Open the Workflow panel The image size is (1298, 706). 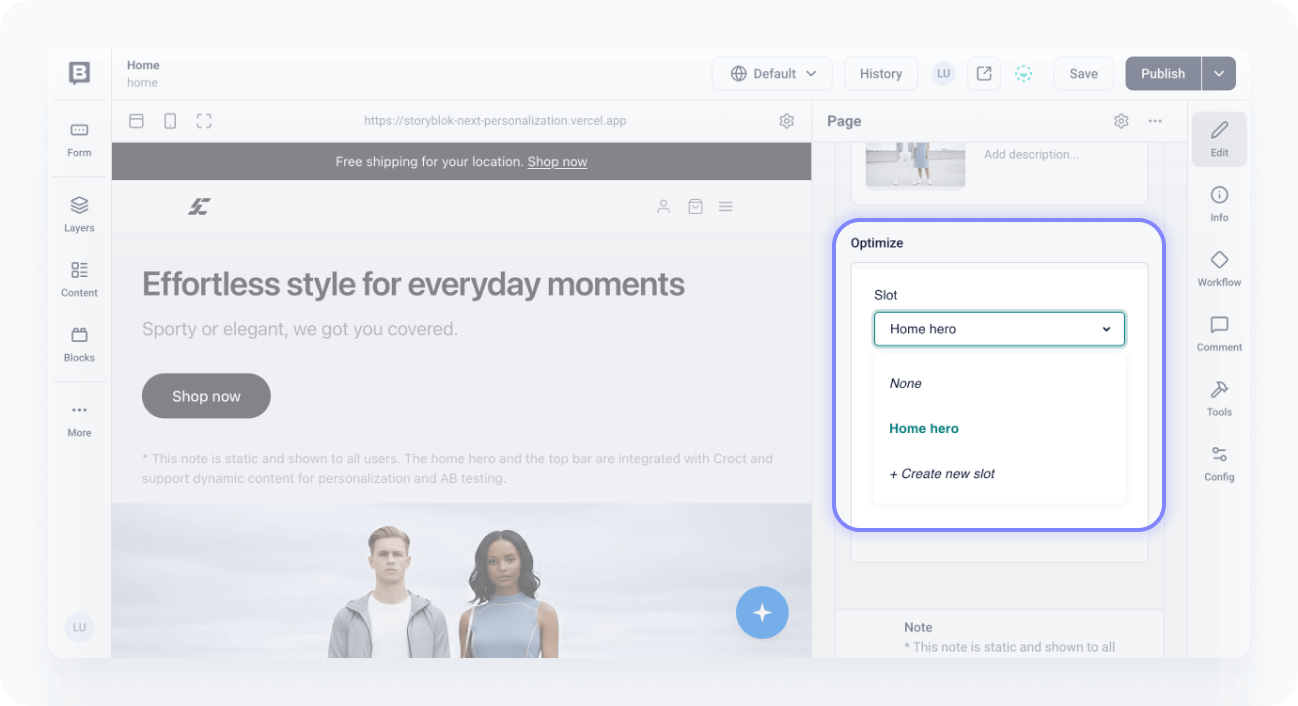1219,268
